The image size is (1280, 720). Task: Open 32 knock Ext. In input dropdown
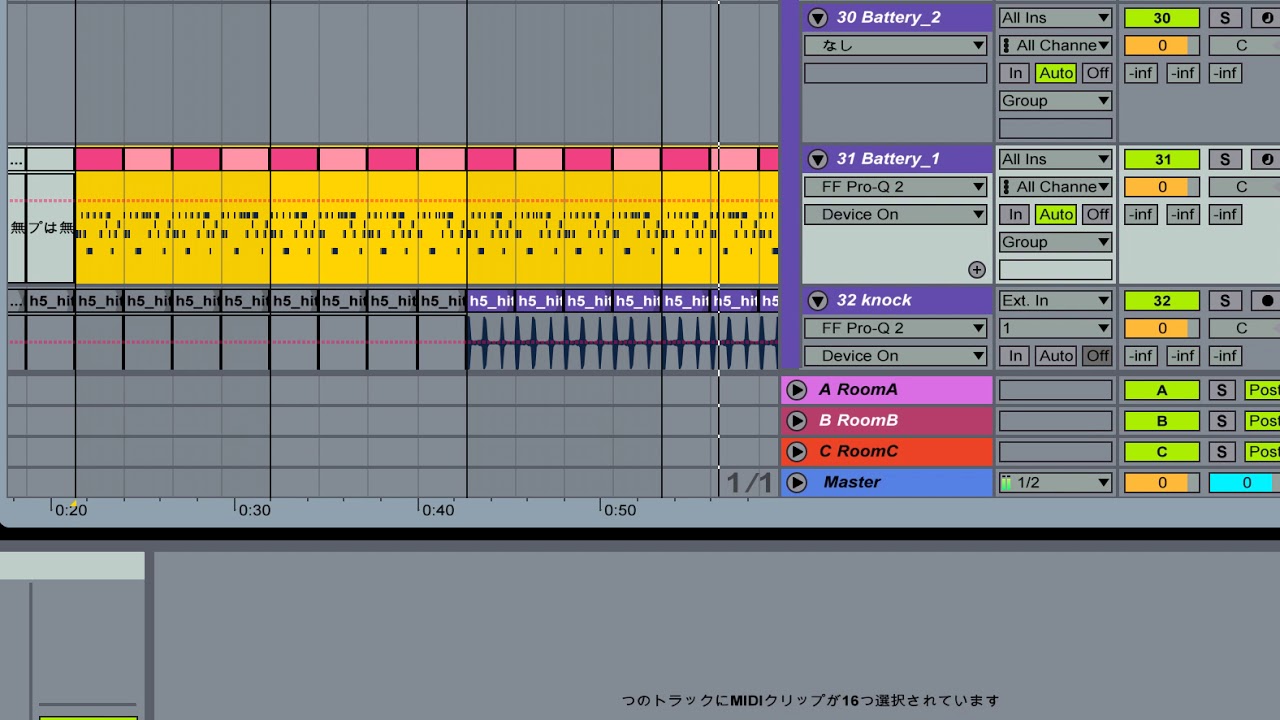pyautogui.click(x=1056, y=300)
